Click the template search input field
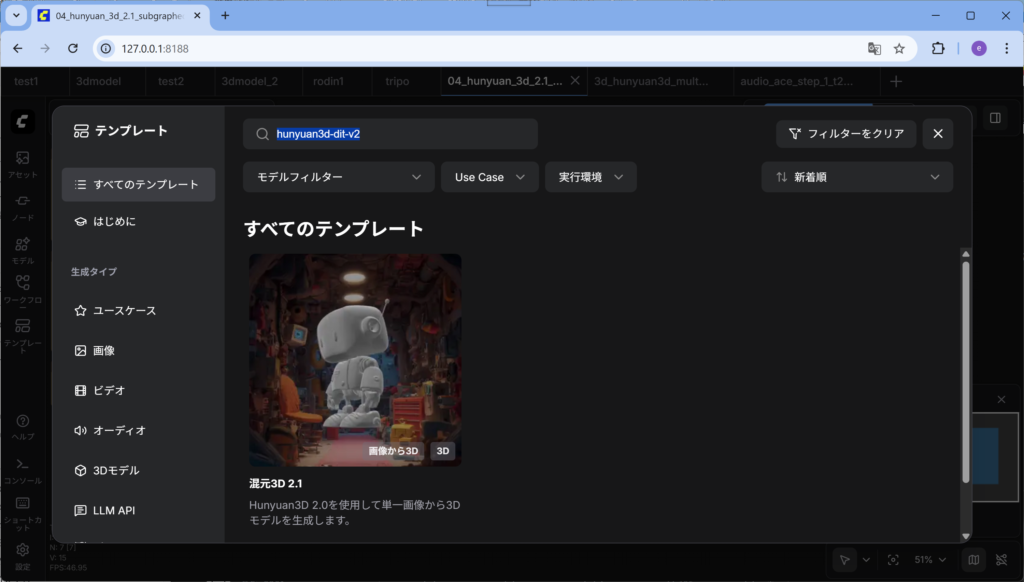This screenshot has height=582, width=1024. click(400, 134)
